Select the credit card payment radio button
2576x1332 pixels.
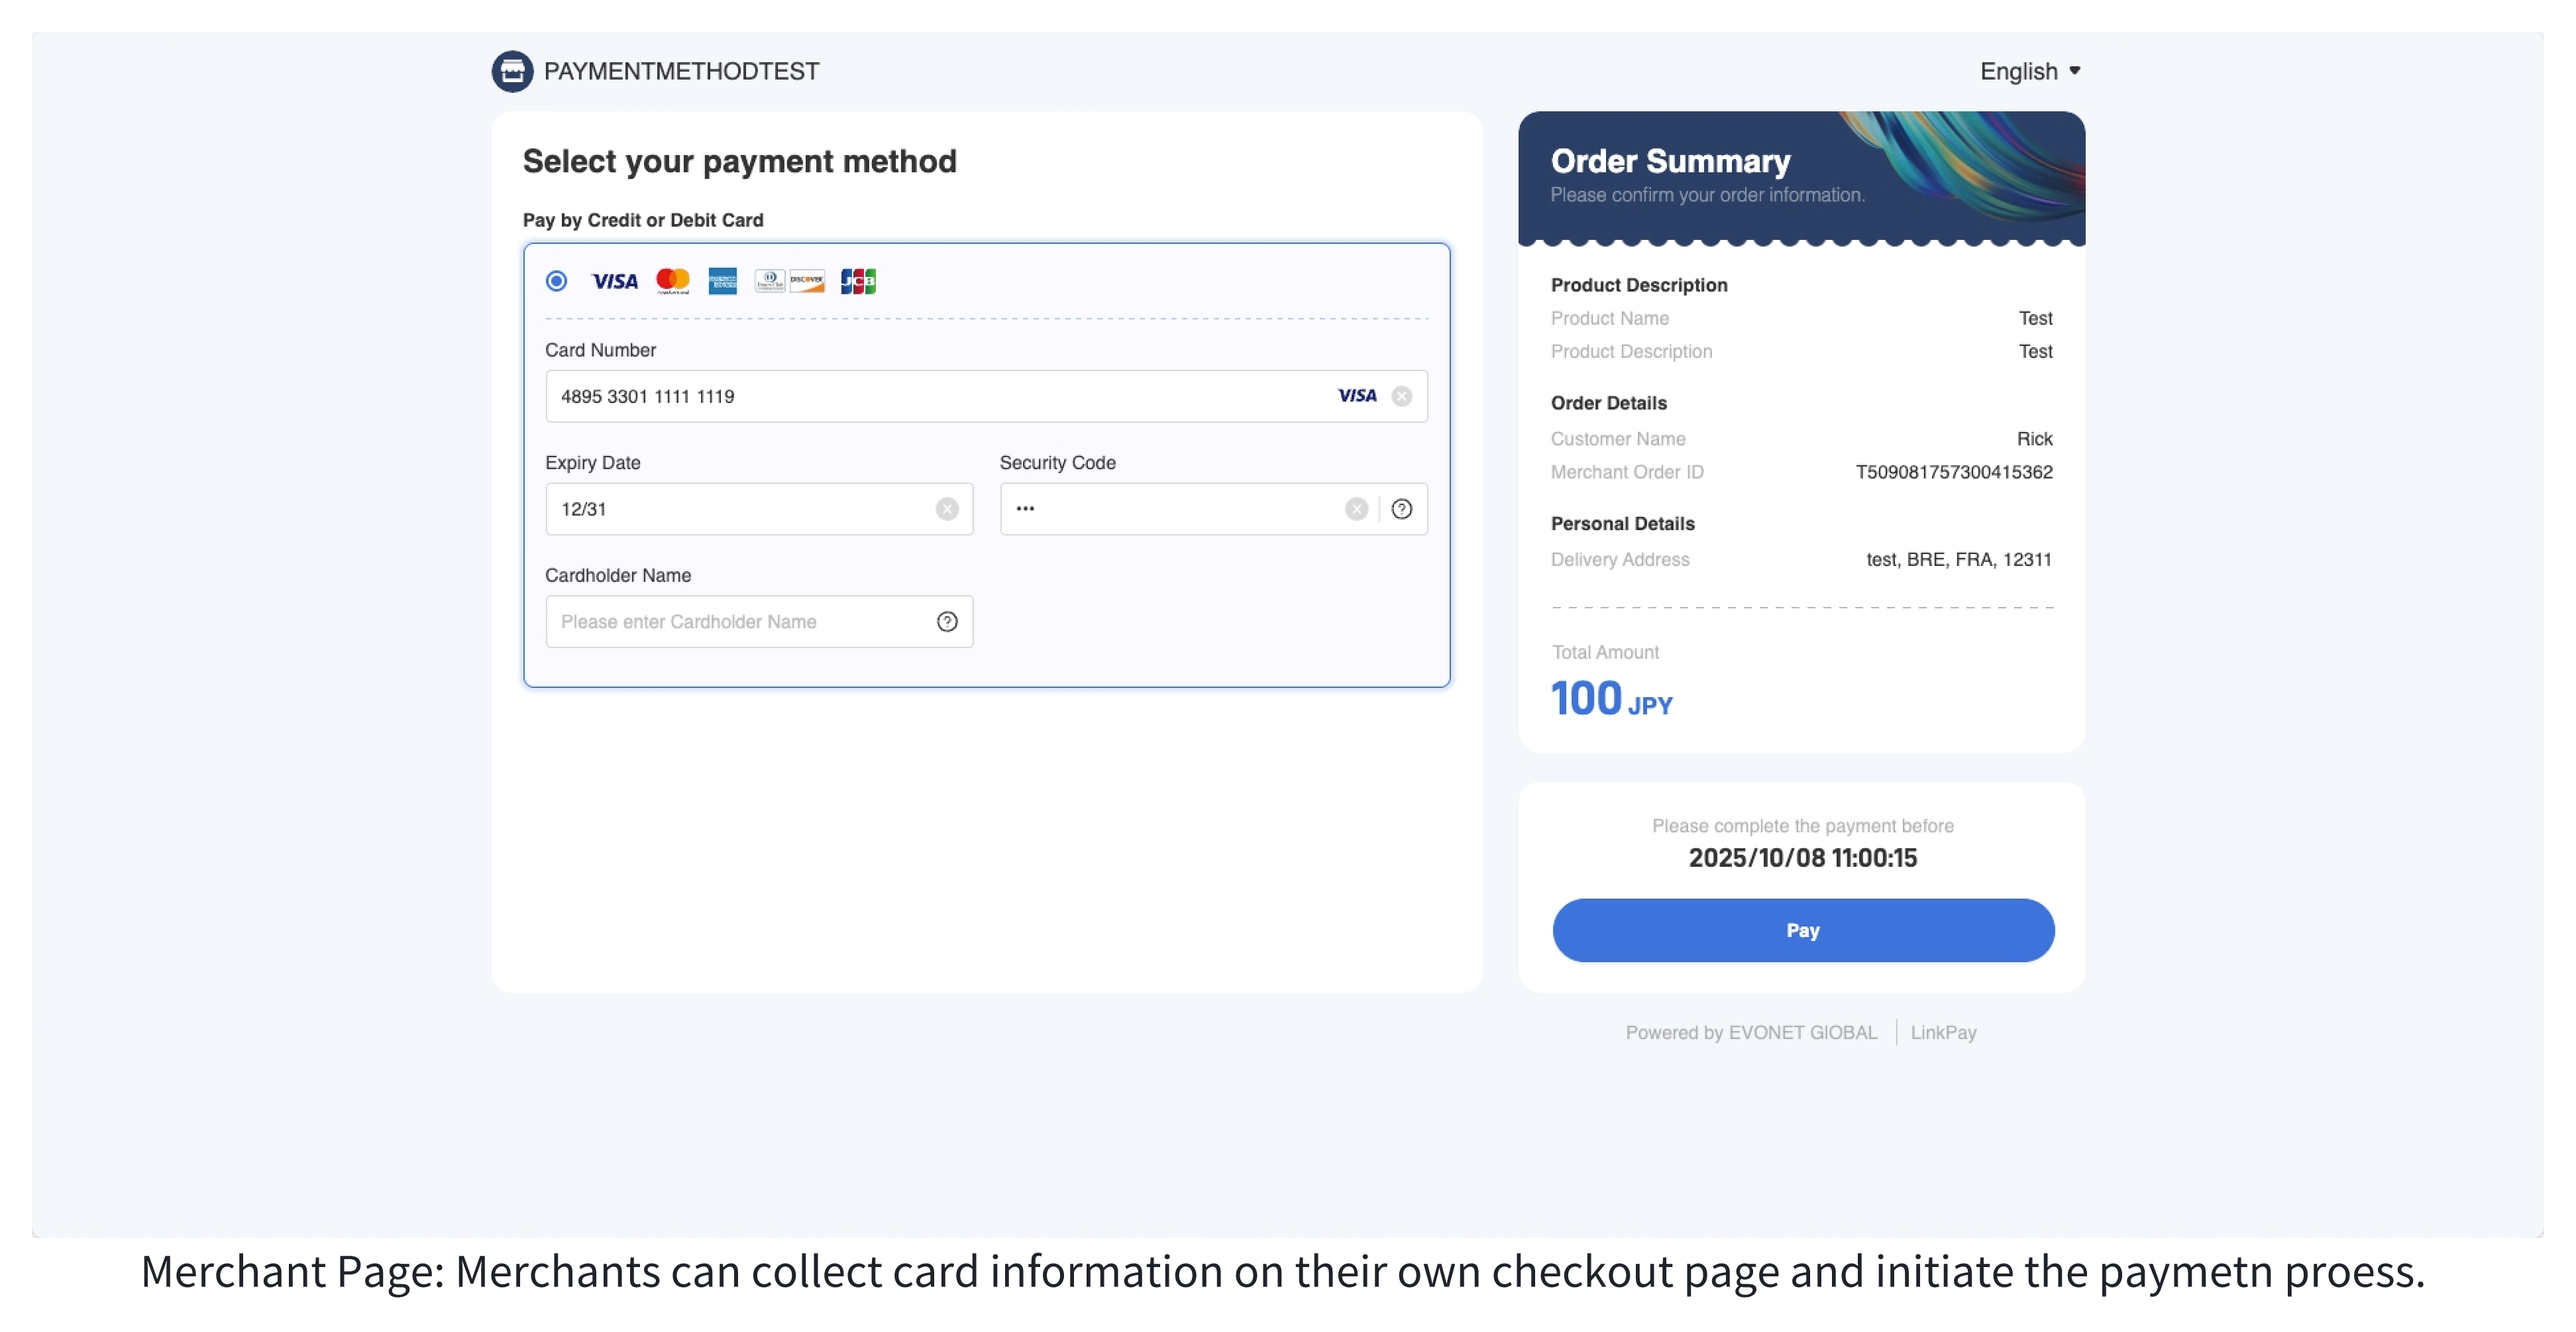(557, 281)
